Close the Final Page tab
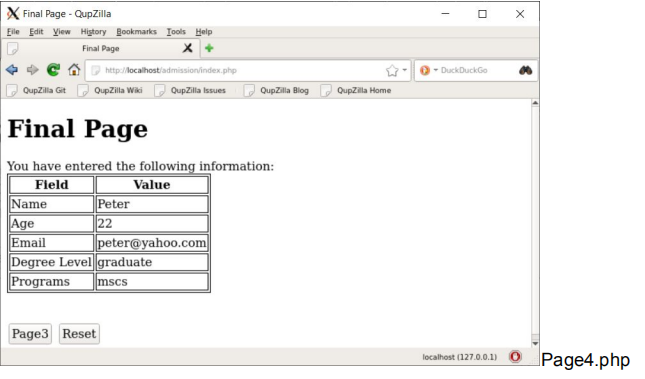645x379 pixels. (x=188, y=48)
